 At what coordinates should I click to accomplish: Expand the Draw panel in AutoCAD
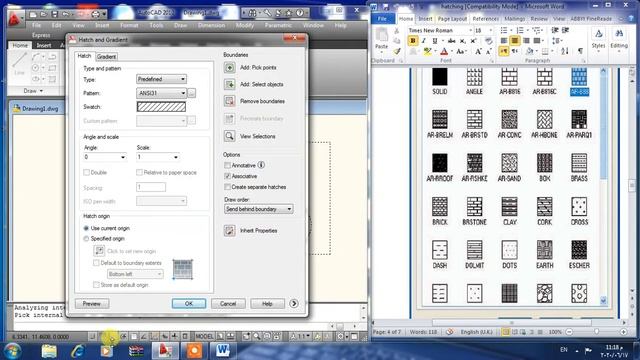tap(33, 91)
